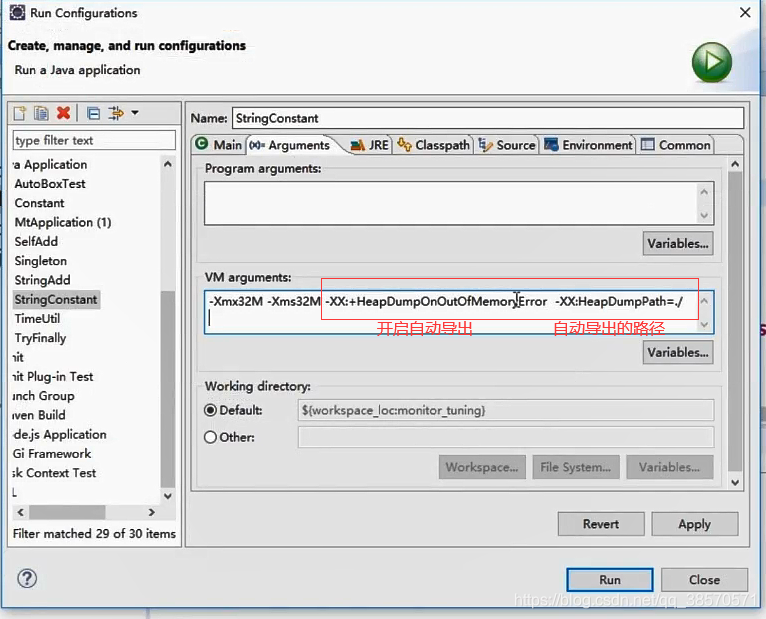This screenshot has width=766, height=619.
Task: Open the Classpath tab
Action: (433, 145)
